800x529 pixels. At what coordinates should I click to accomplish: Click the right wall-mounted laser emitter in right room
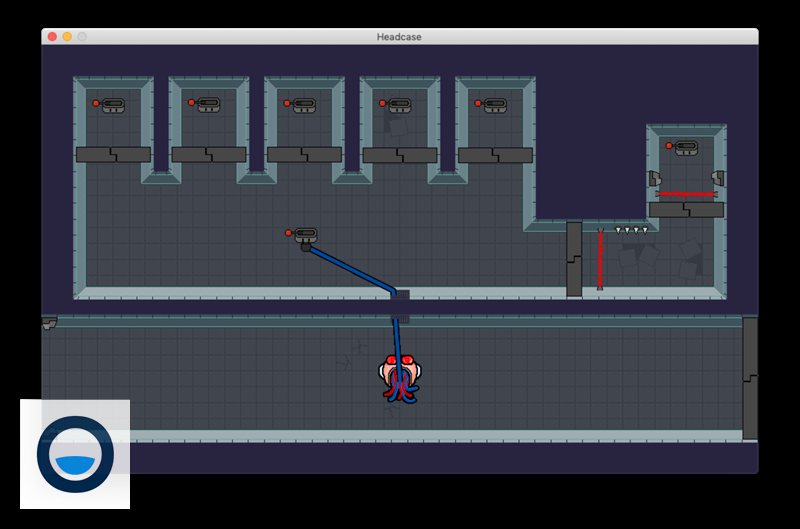pos(718,179)
